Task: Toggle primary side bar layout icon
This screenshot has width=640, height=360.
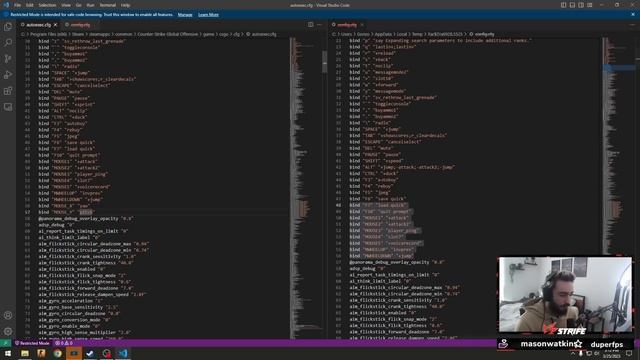Action: click(563, 5)
